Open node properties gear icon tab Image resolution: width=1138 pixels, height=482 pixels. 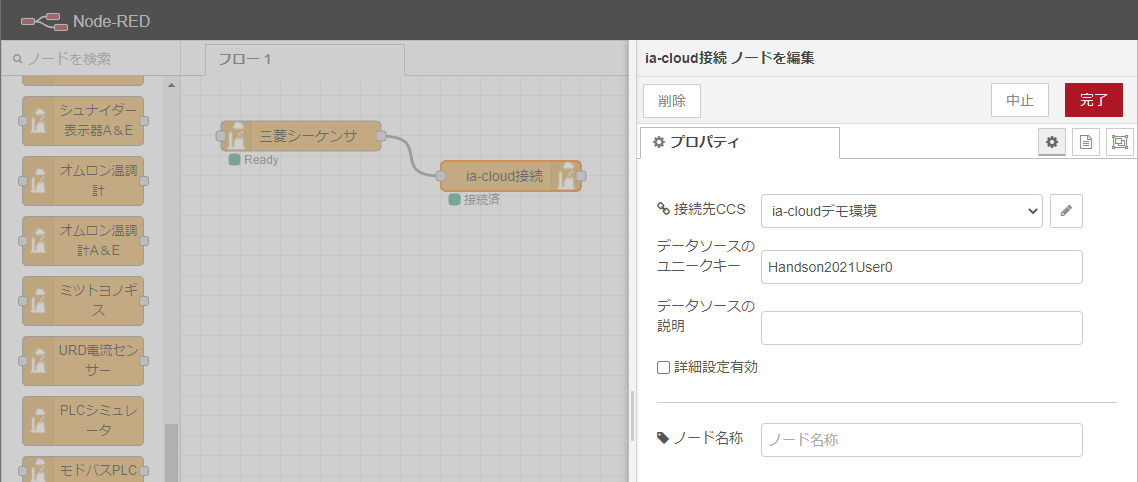click(1052, 142)
